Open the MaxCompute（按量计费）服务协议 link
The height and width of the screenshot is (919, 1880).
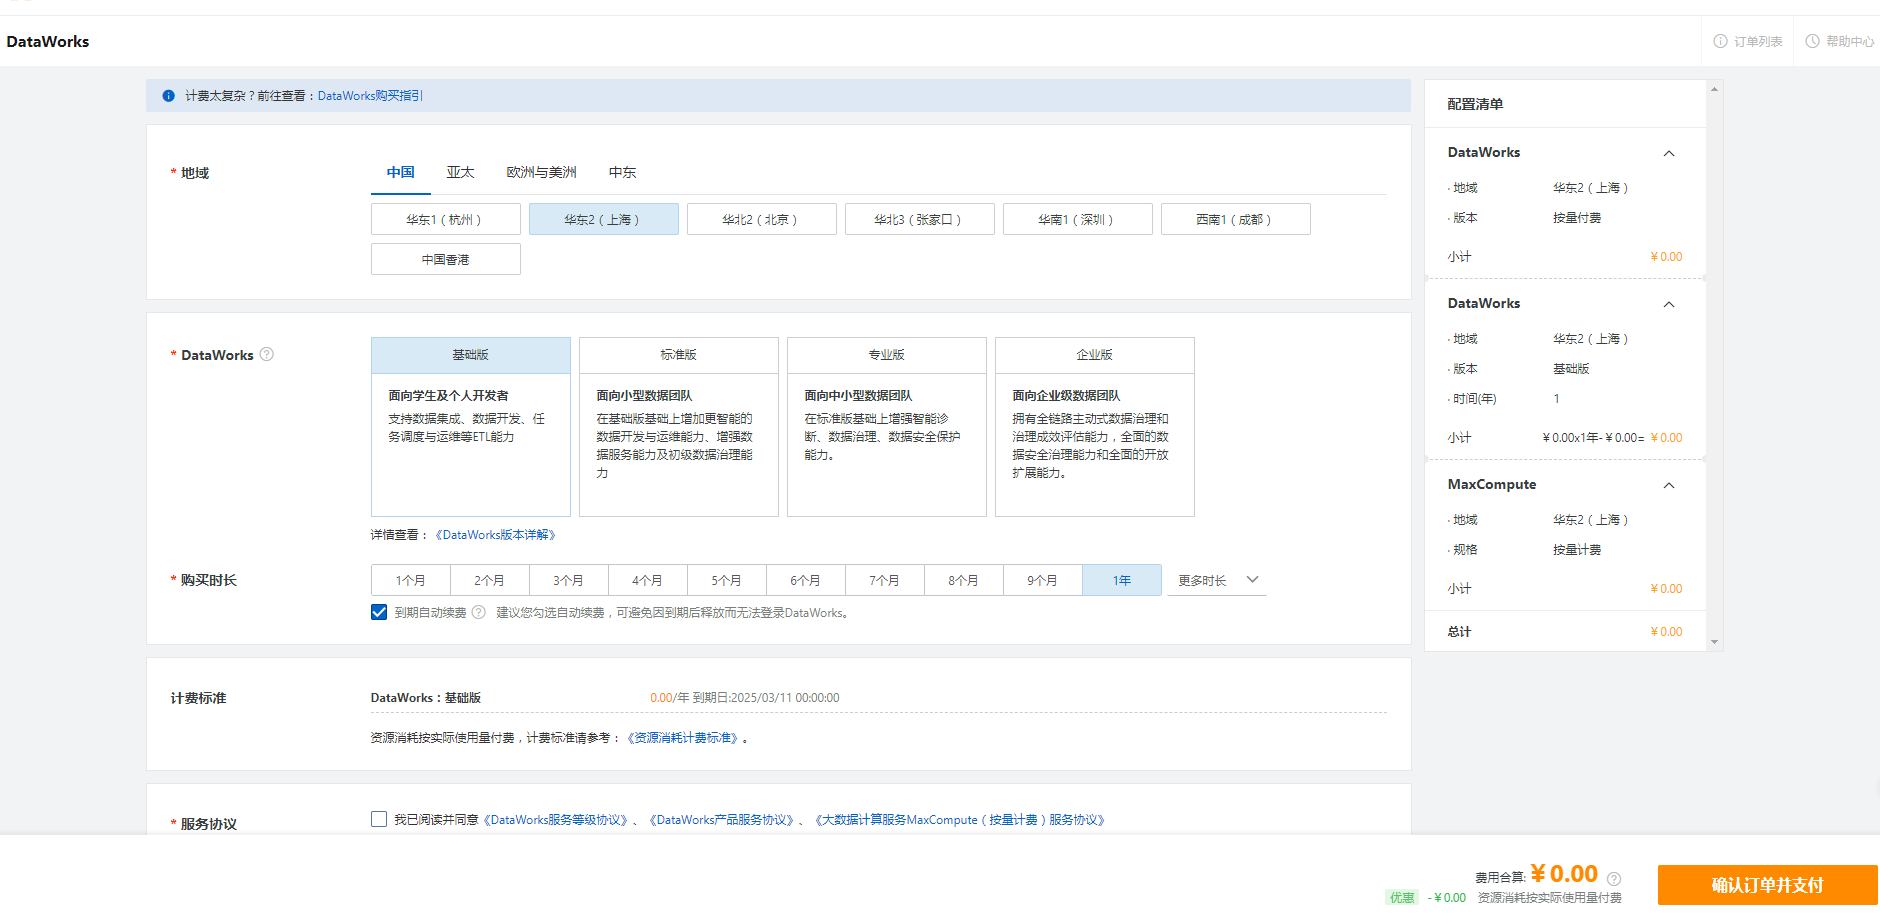960,820
